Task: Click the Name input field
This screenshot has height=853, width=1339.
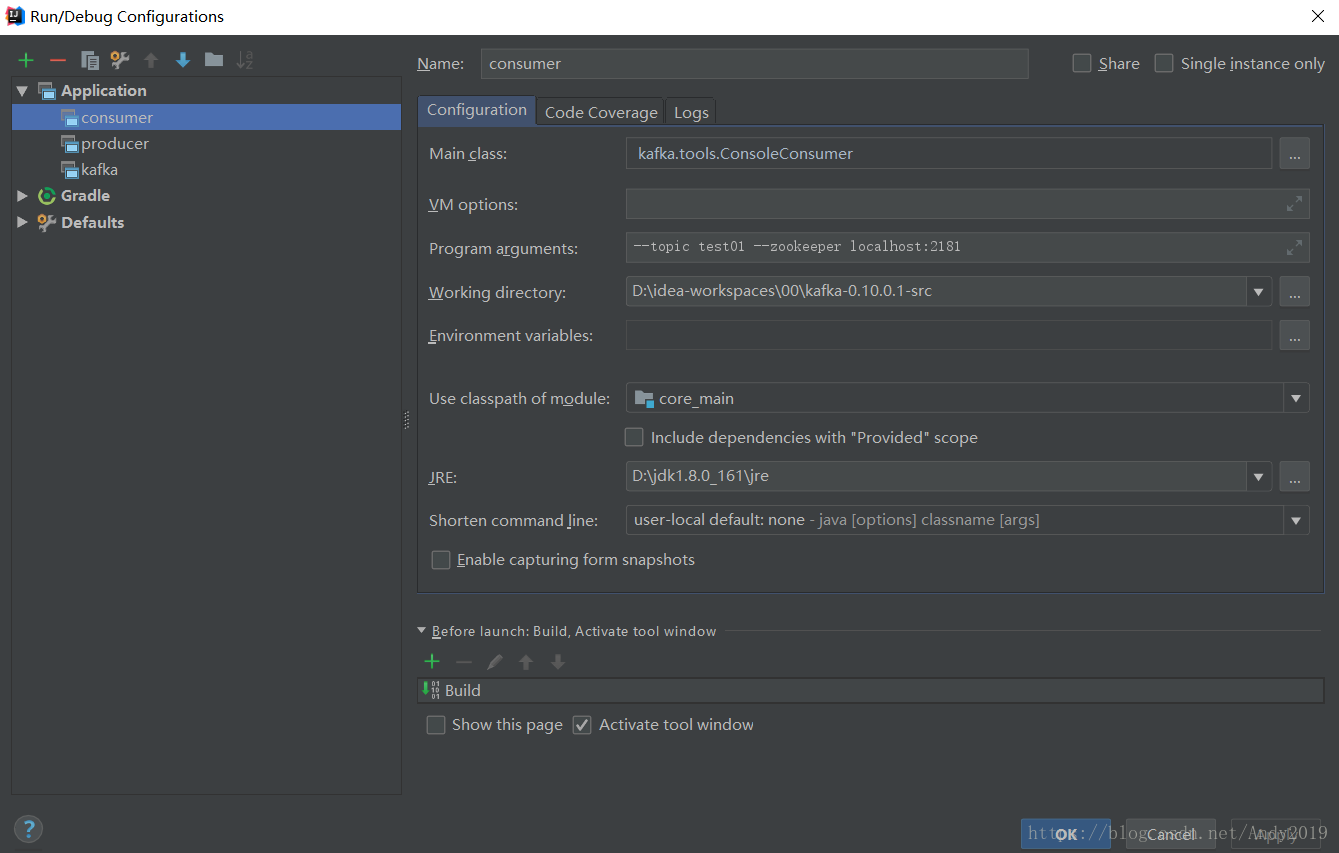Action: click(754, 63)
